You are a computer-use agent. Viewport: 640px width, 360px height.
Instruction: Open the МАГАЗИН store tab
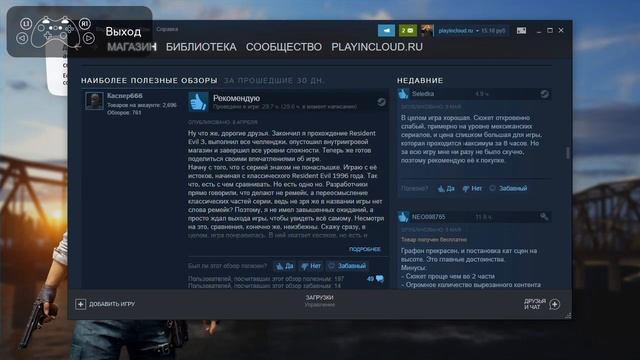point(131,47)
